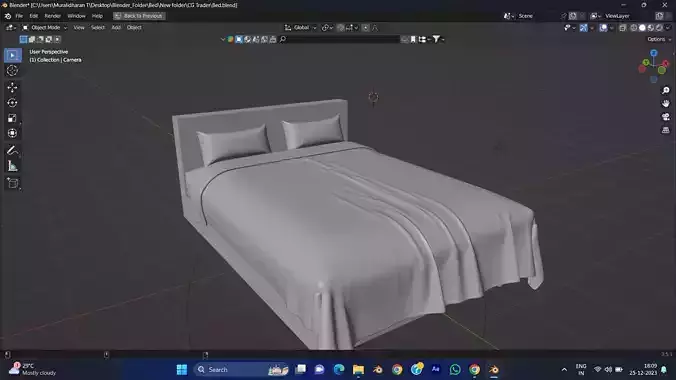
Task: Toggle the snap magnet icon
Action: (341, 28)
